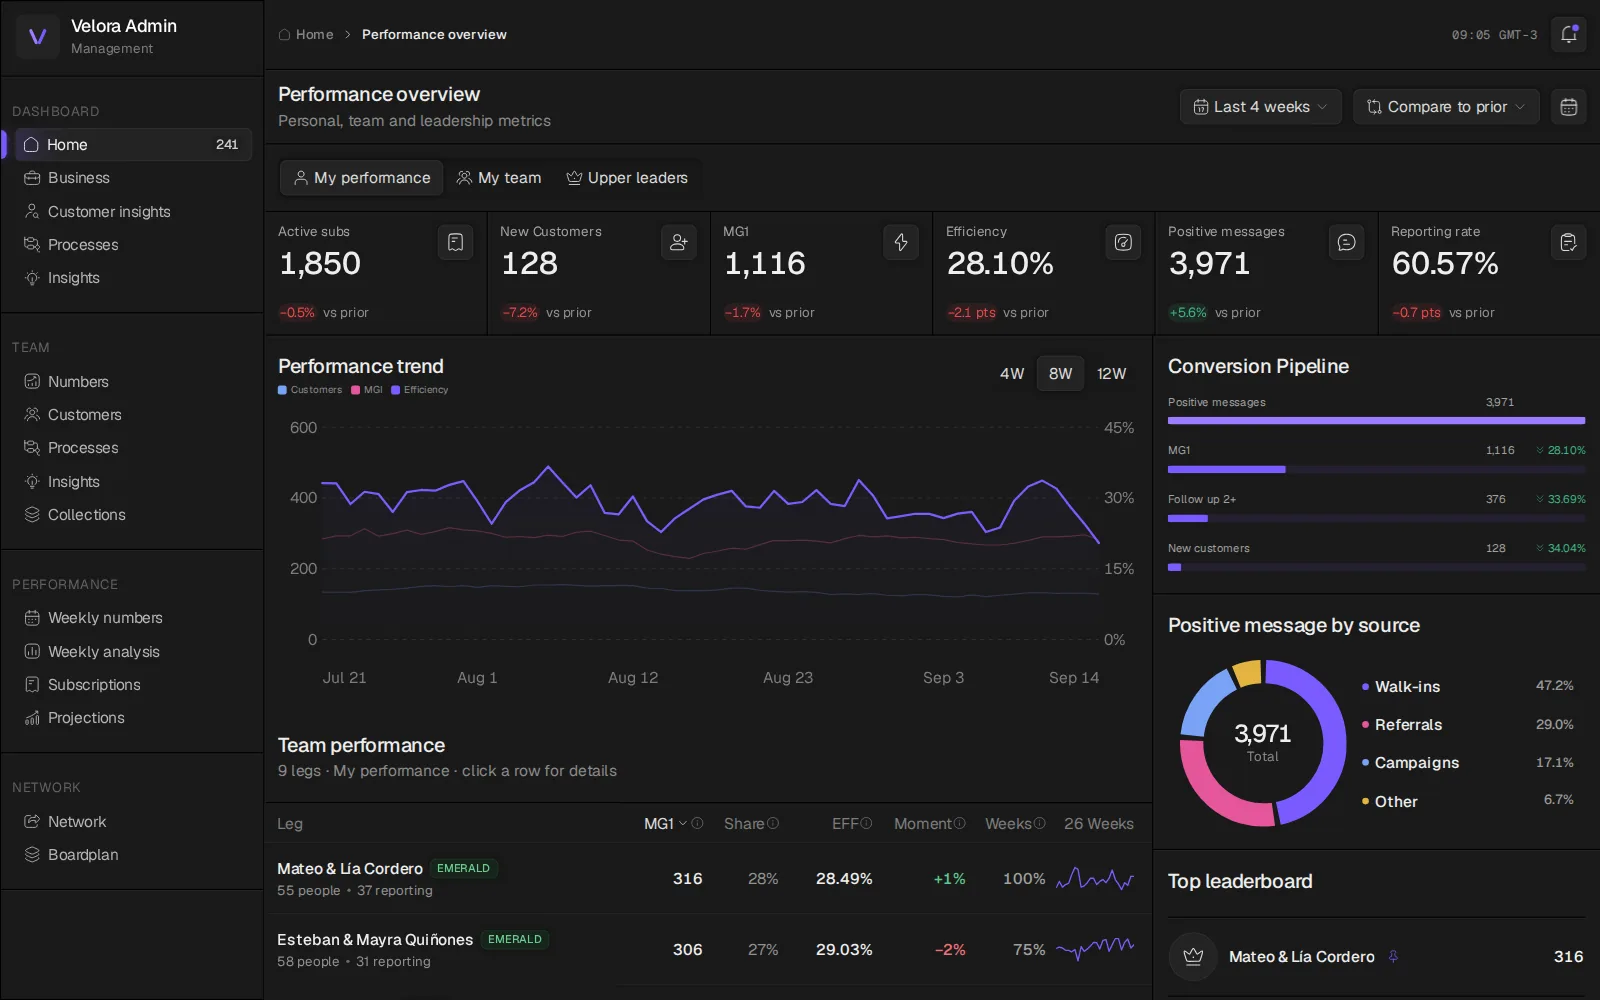The height and width of the screenshot is (1000, 1600).
Task: Open the Upper leaders tab
Action: tap(627, 178)
